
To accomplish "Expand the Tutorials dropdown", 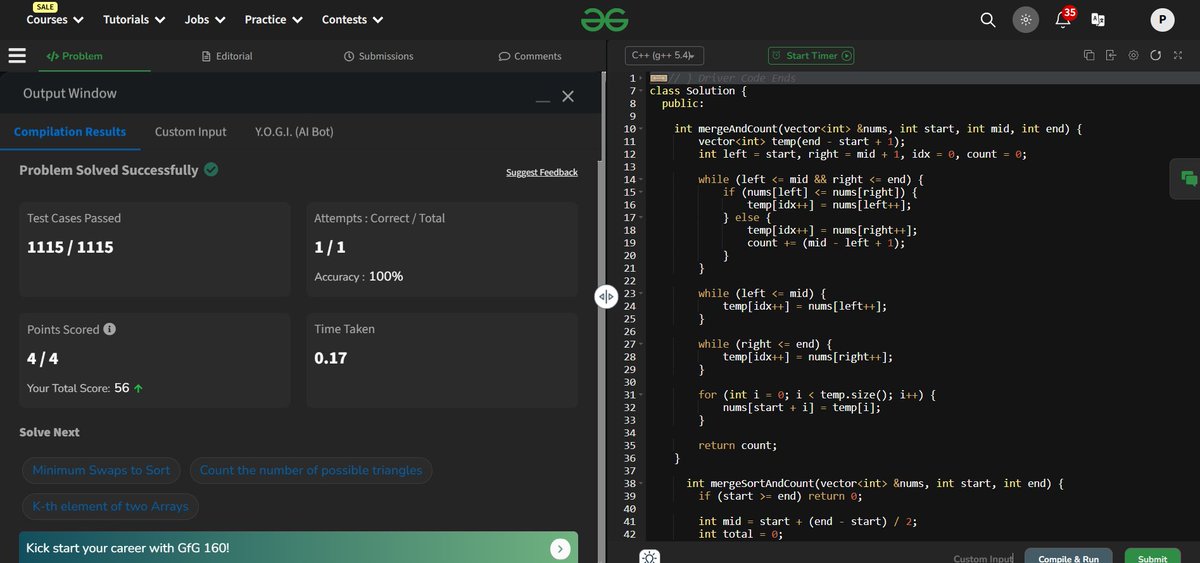I will click(135, 19).
